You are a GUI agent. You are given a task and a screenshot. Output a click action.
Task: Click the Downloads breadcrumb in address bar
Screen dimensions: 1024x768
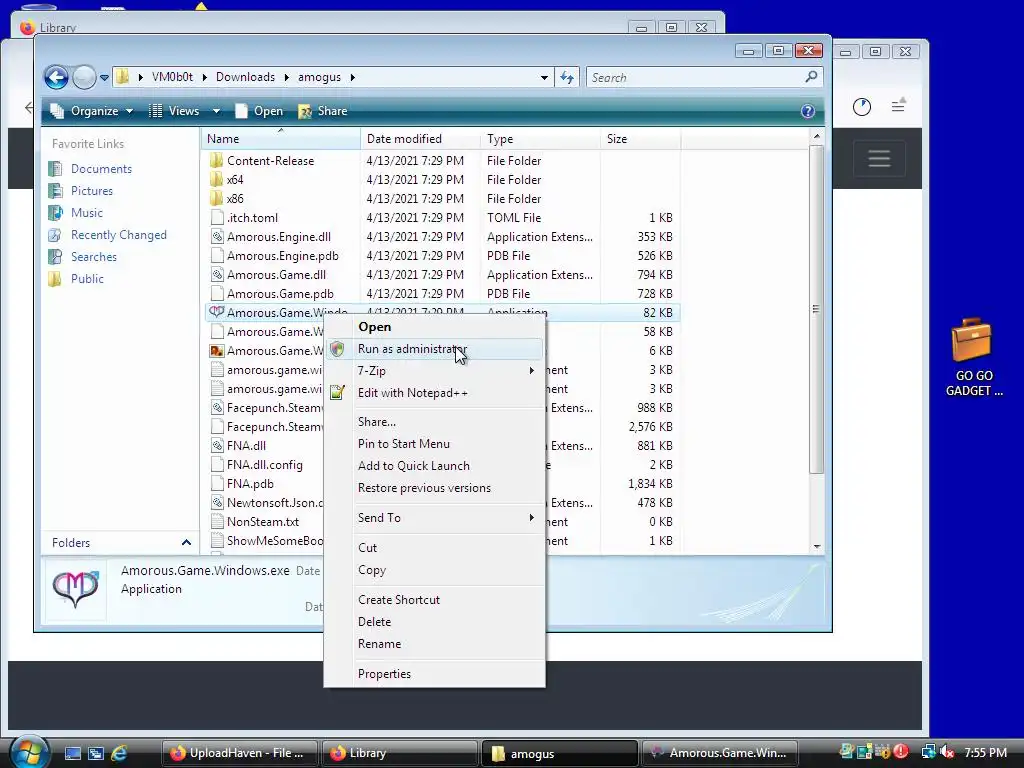(246, 77)
